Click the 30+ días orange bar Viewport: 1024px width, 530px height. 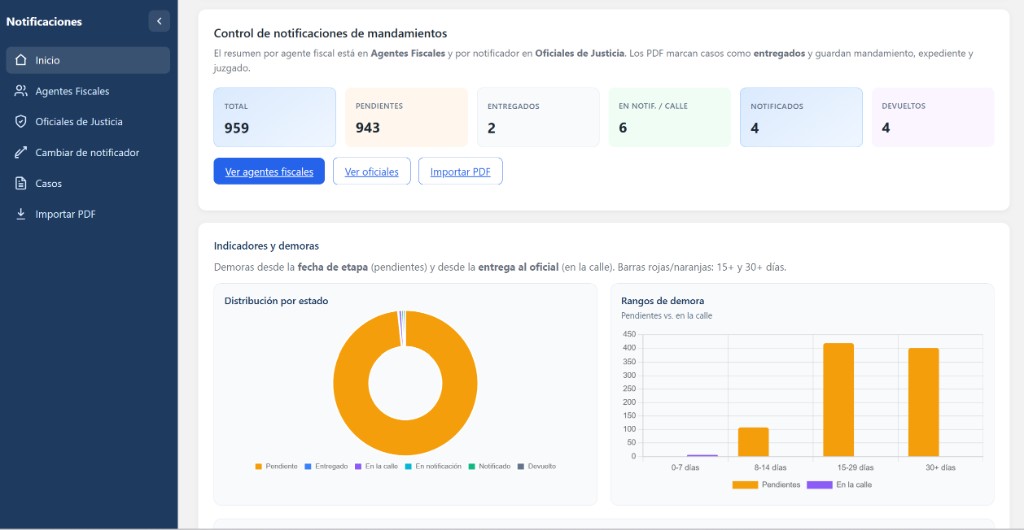923,402
